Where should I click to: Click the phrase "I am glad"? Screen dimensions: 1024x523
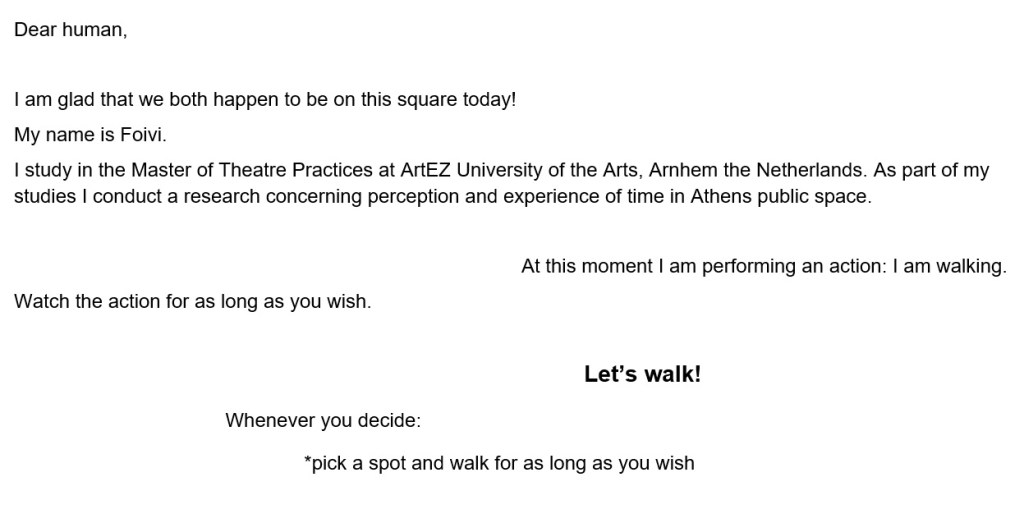tap(50, 101)
